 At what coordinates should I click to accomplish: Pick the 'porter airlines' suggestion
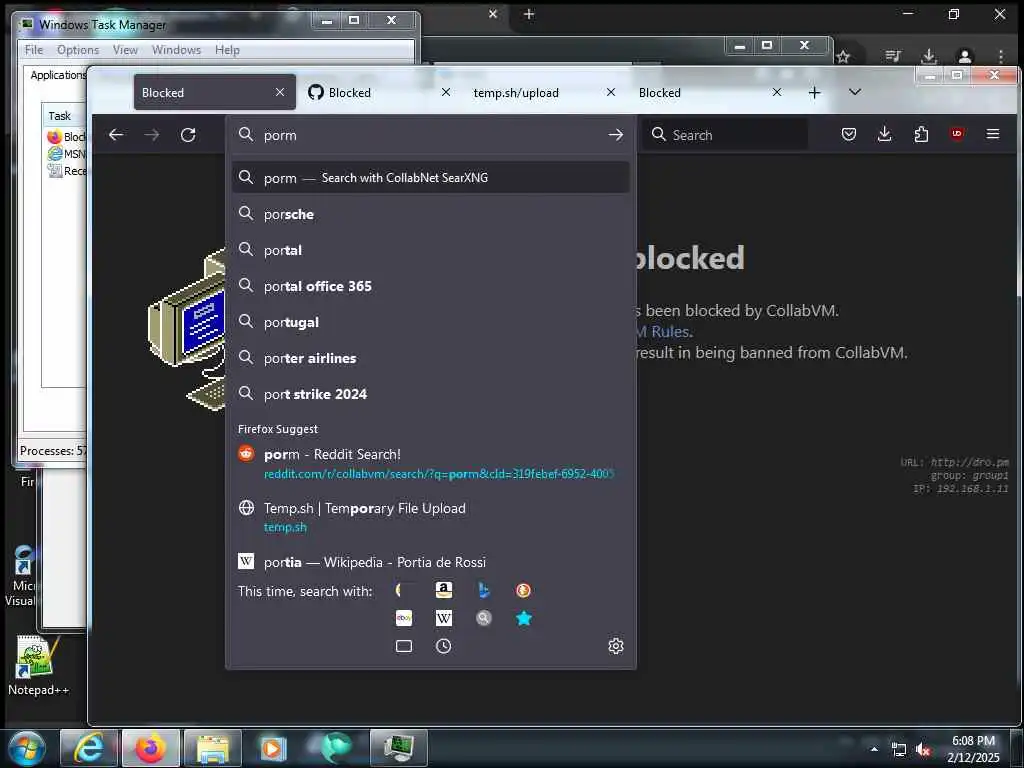430,358
